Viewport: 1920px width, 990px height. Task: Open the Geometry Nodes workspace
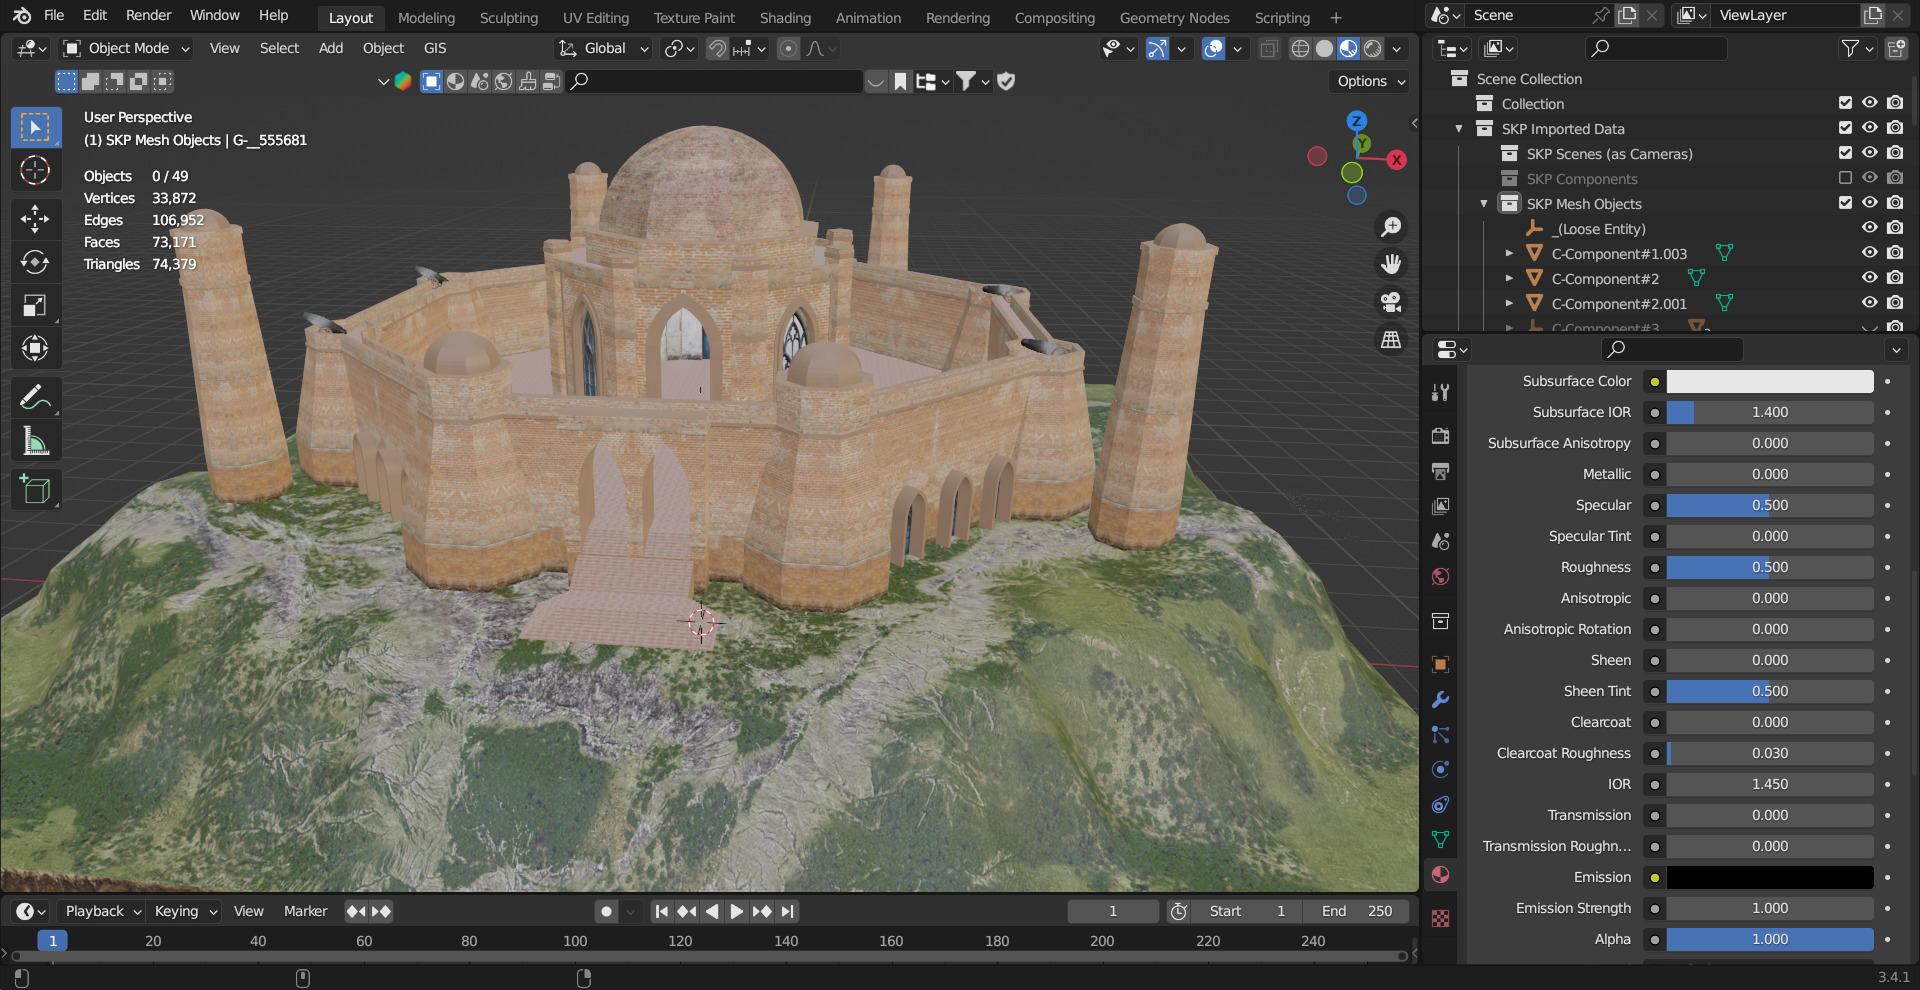pyautogui.click(x=1174, y=18)
